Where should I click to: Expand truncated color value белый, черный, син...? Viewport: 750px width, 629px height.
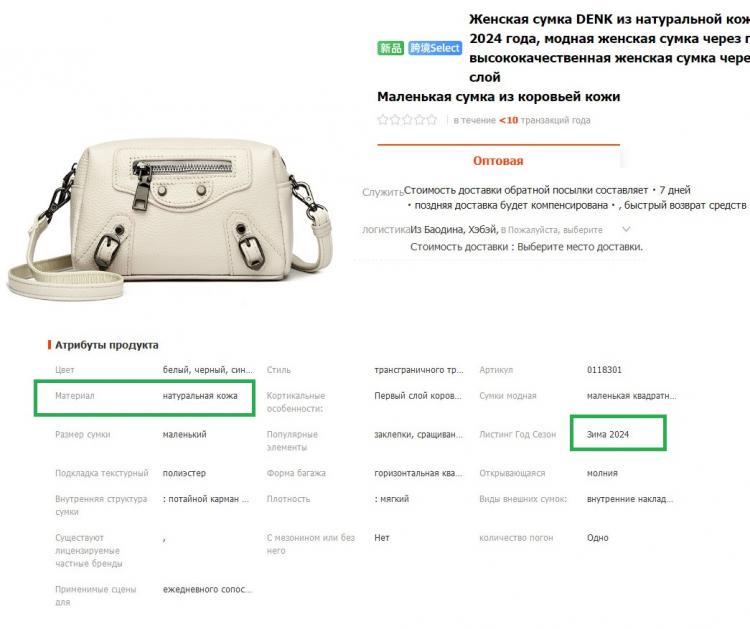208,370
